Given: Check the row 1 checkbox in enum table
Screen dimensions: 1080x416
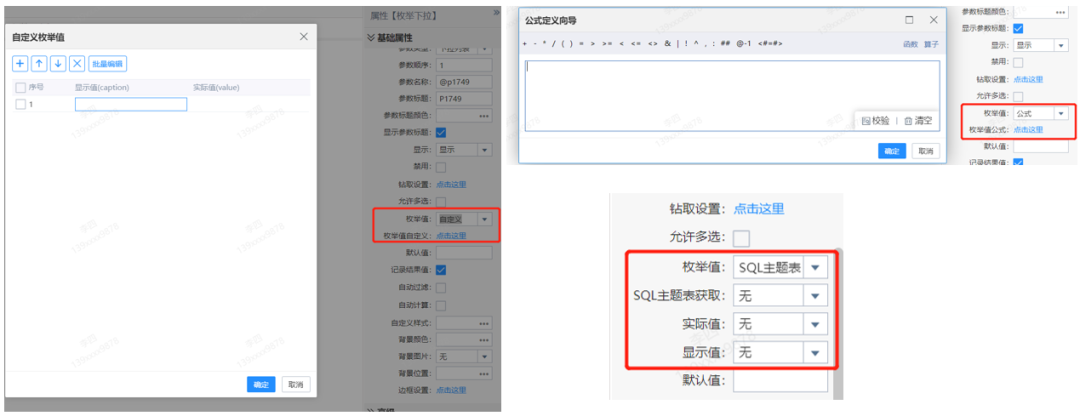Looking at the screenshot, I should pos(20,104).
